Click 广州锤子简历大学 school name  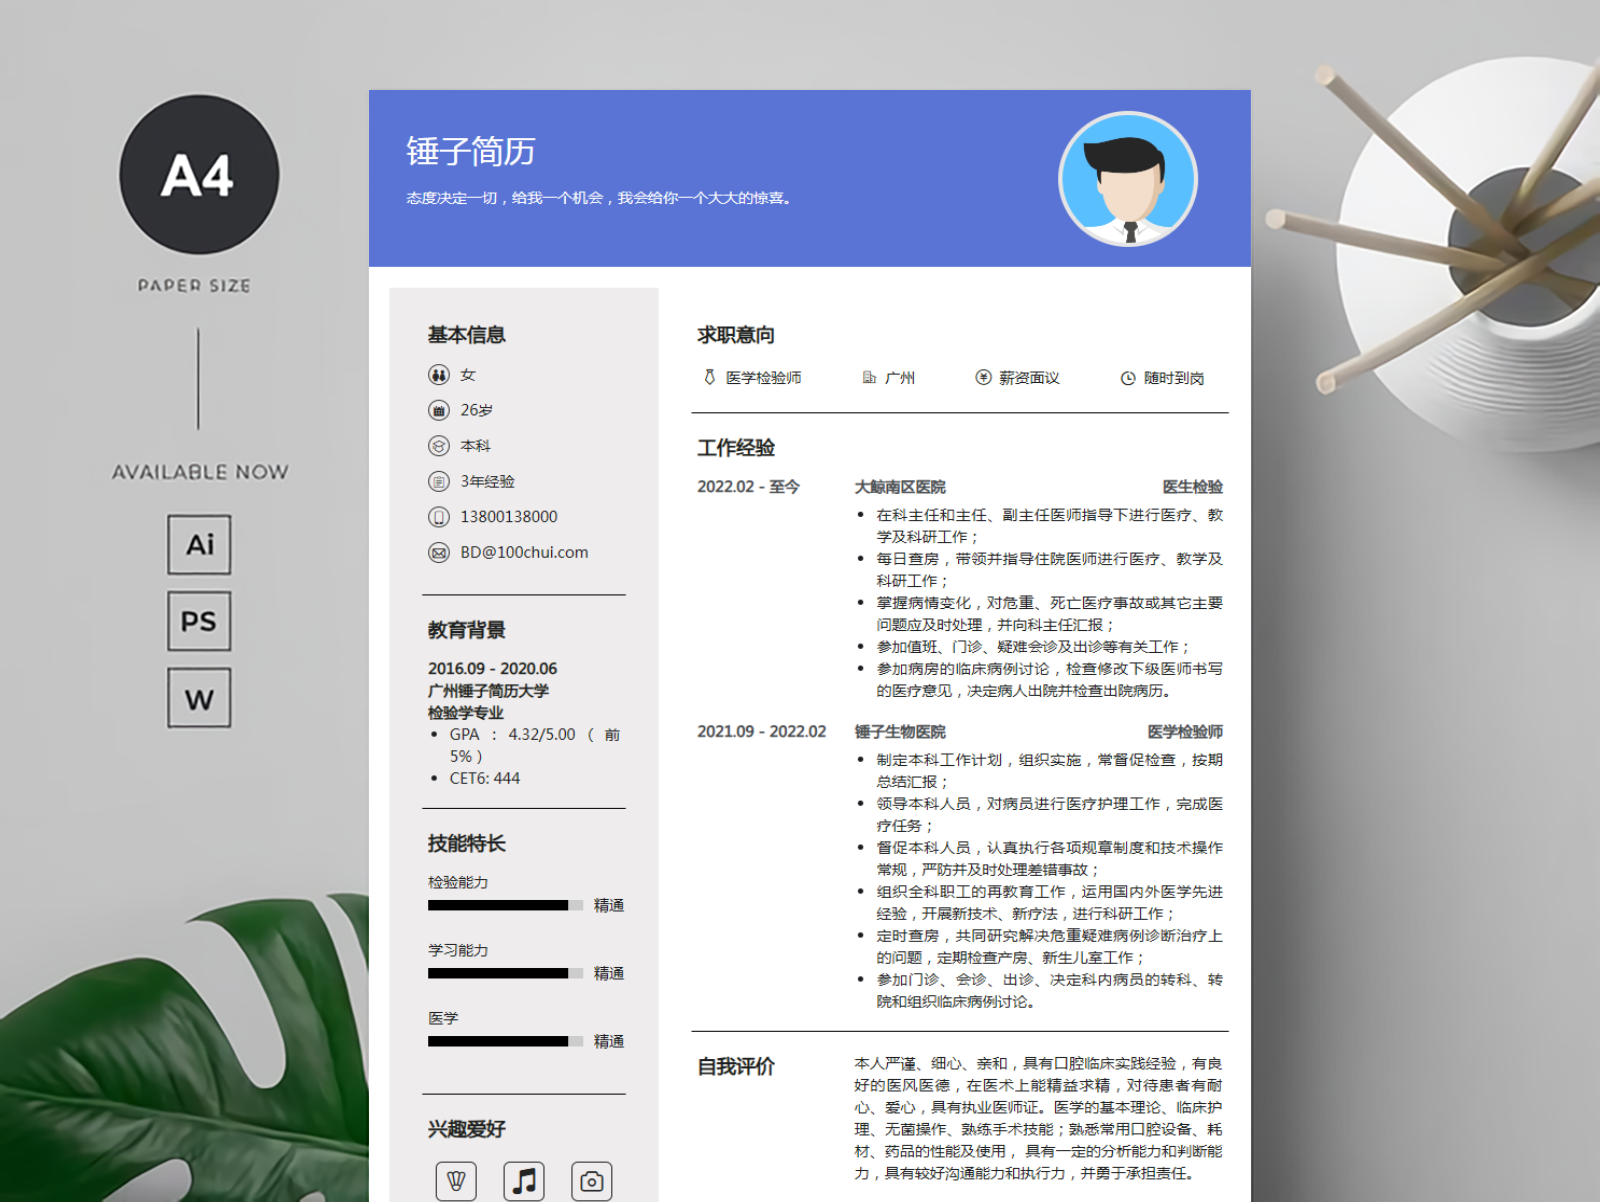pyautogui.click(x=488, y=691)
